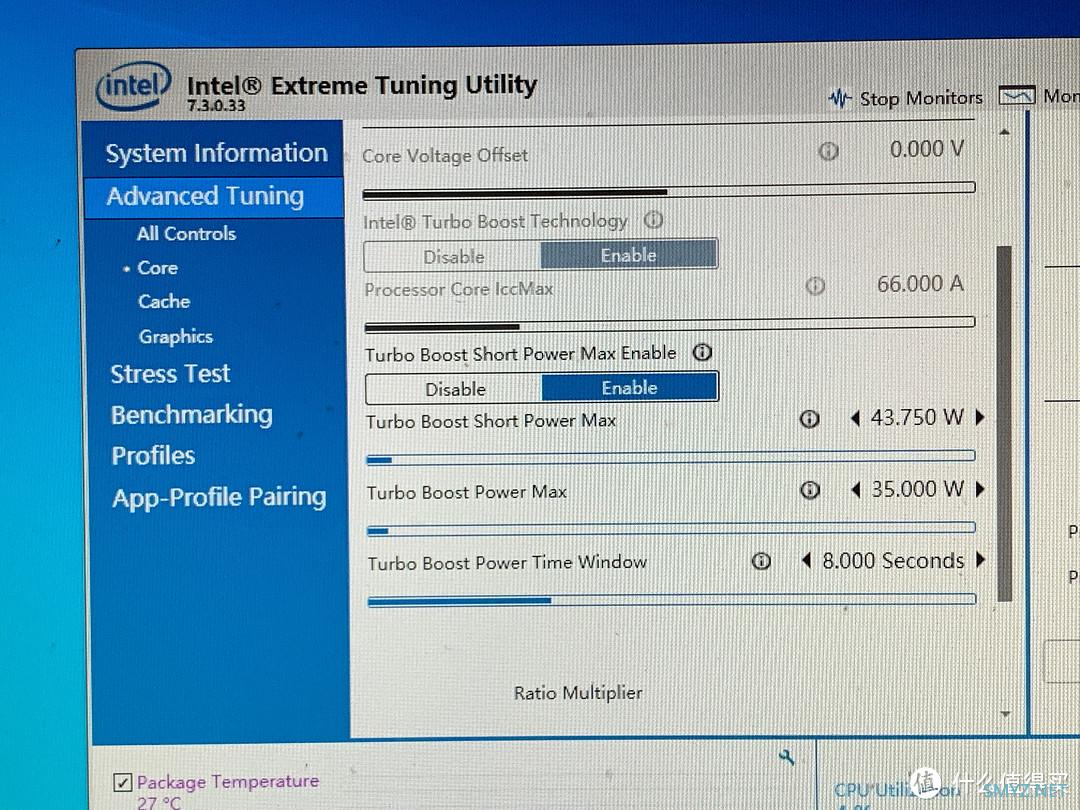Decrease Turbo Boost Short Power Max value

855,418
